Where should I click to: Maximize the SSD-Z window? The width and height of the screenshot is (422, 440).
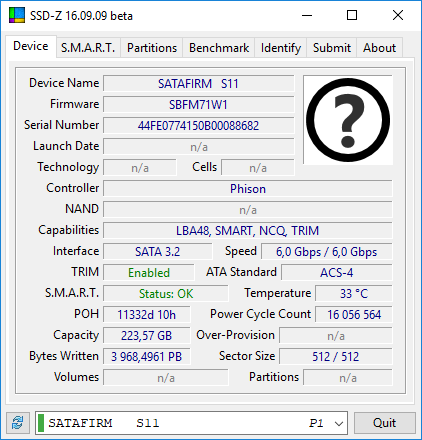[352, 15]
